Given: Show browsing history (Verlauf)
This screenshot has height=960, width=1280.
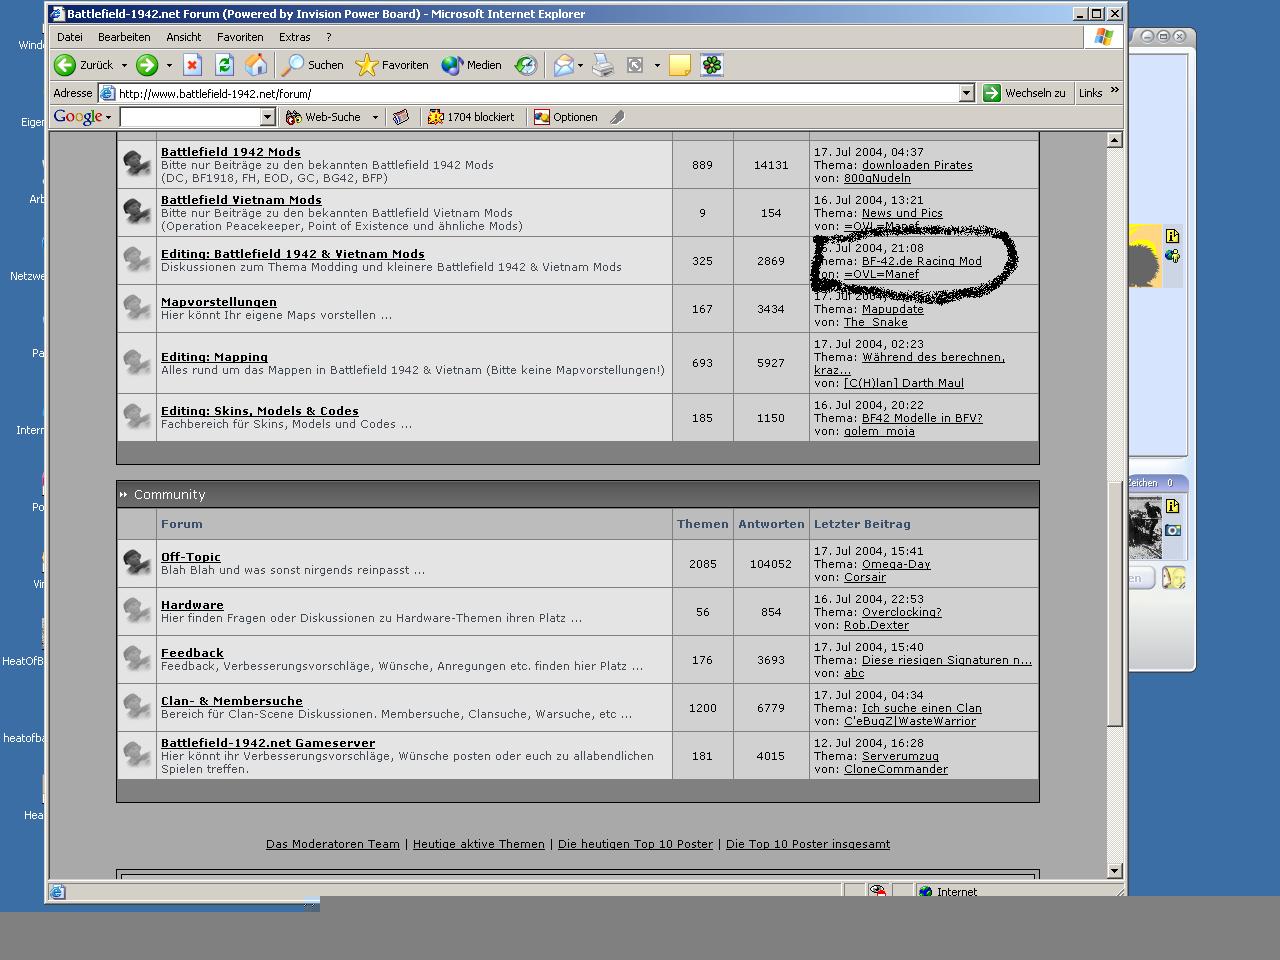Looking at the screenshot, I should 526,65.
